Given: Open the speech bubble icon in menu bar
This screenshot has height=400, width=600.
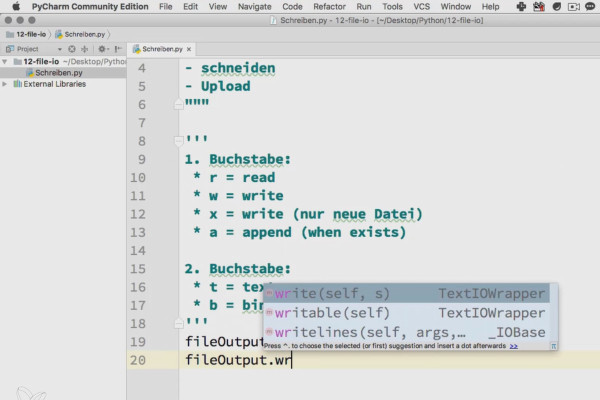Looking at the screenshot, I should (590, 7).
